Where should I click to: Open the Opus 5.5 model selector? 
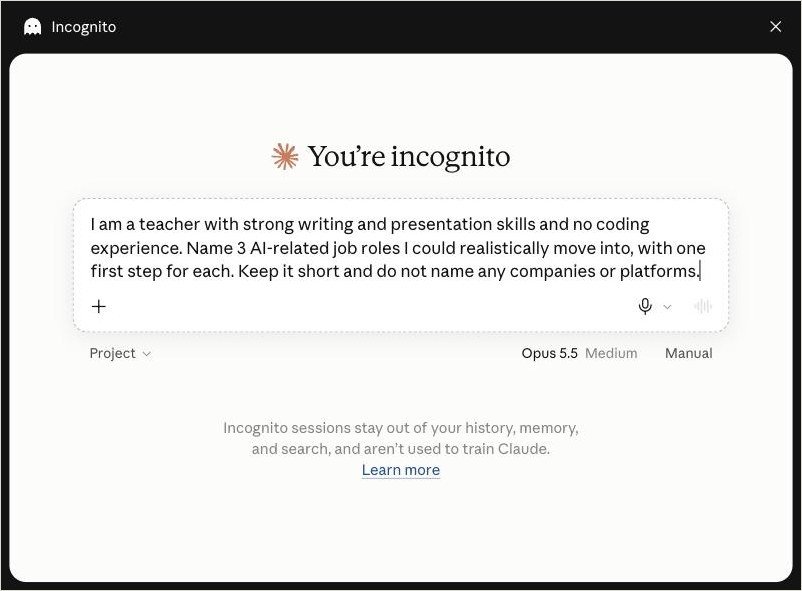tap(579, 353)
